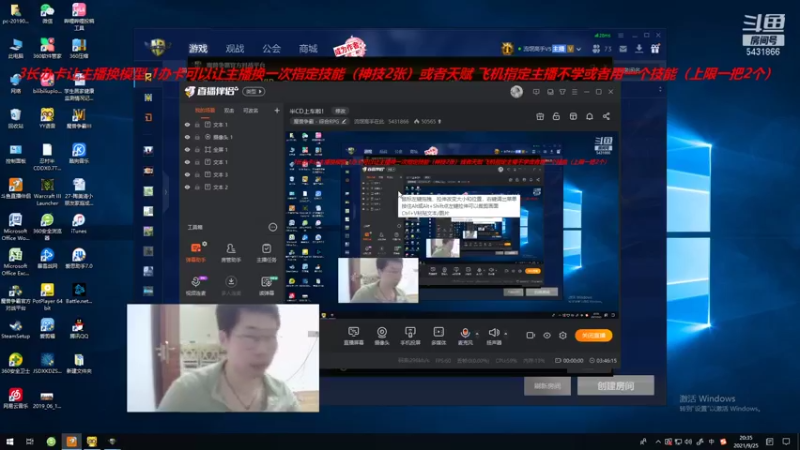Switch to the first scene tab
Screen dimensions: 800x450
point(205,110)
